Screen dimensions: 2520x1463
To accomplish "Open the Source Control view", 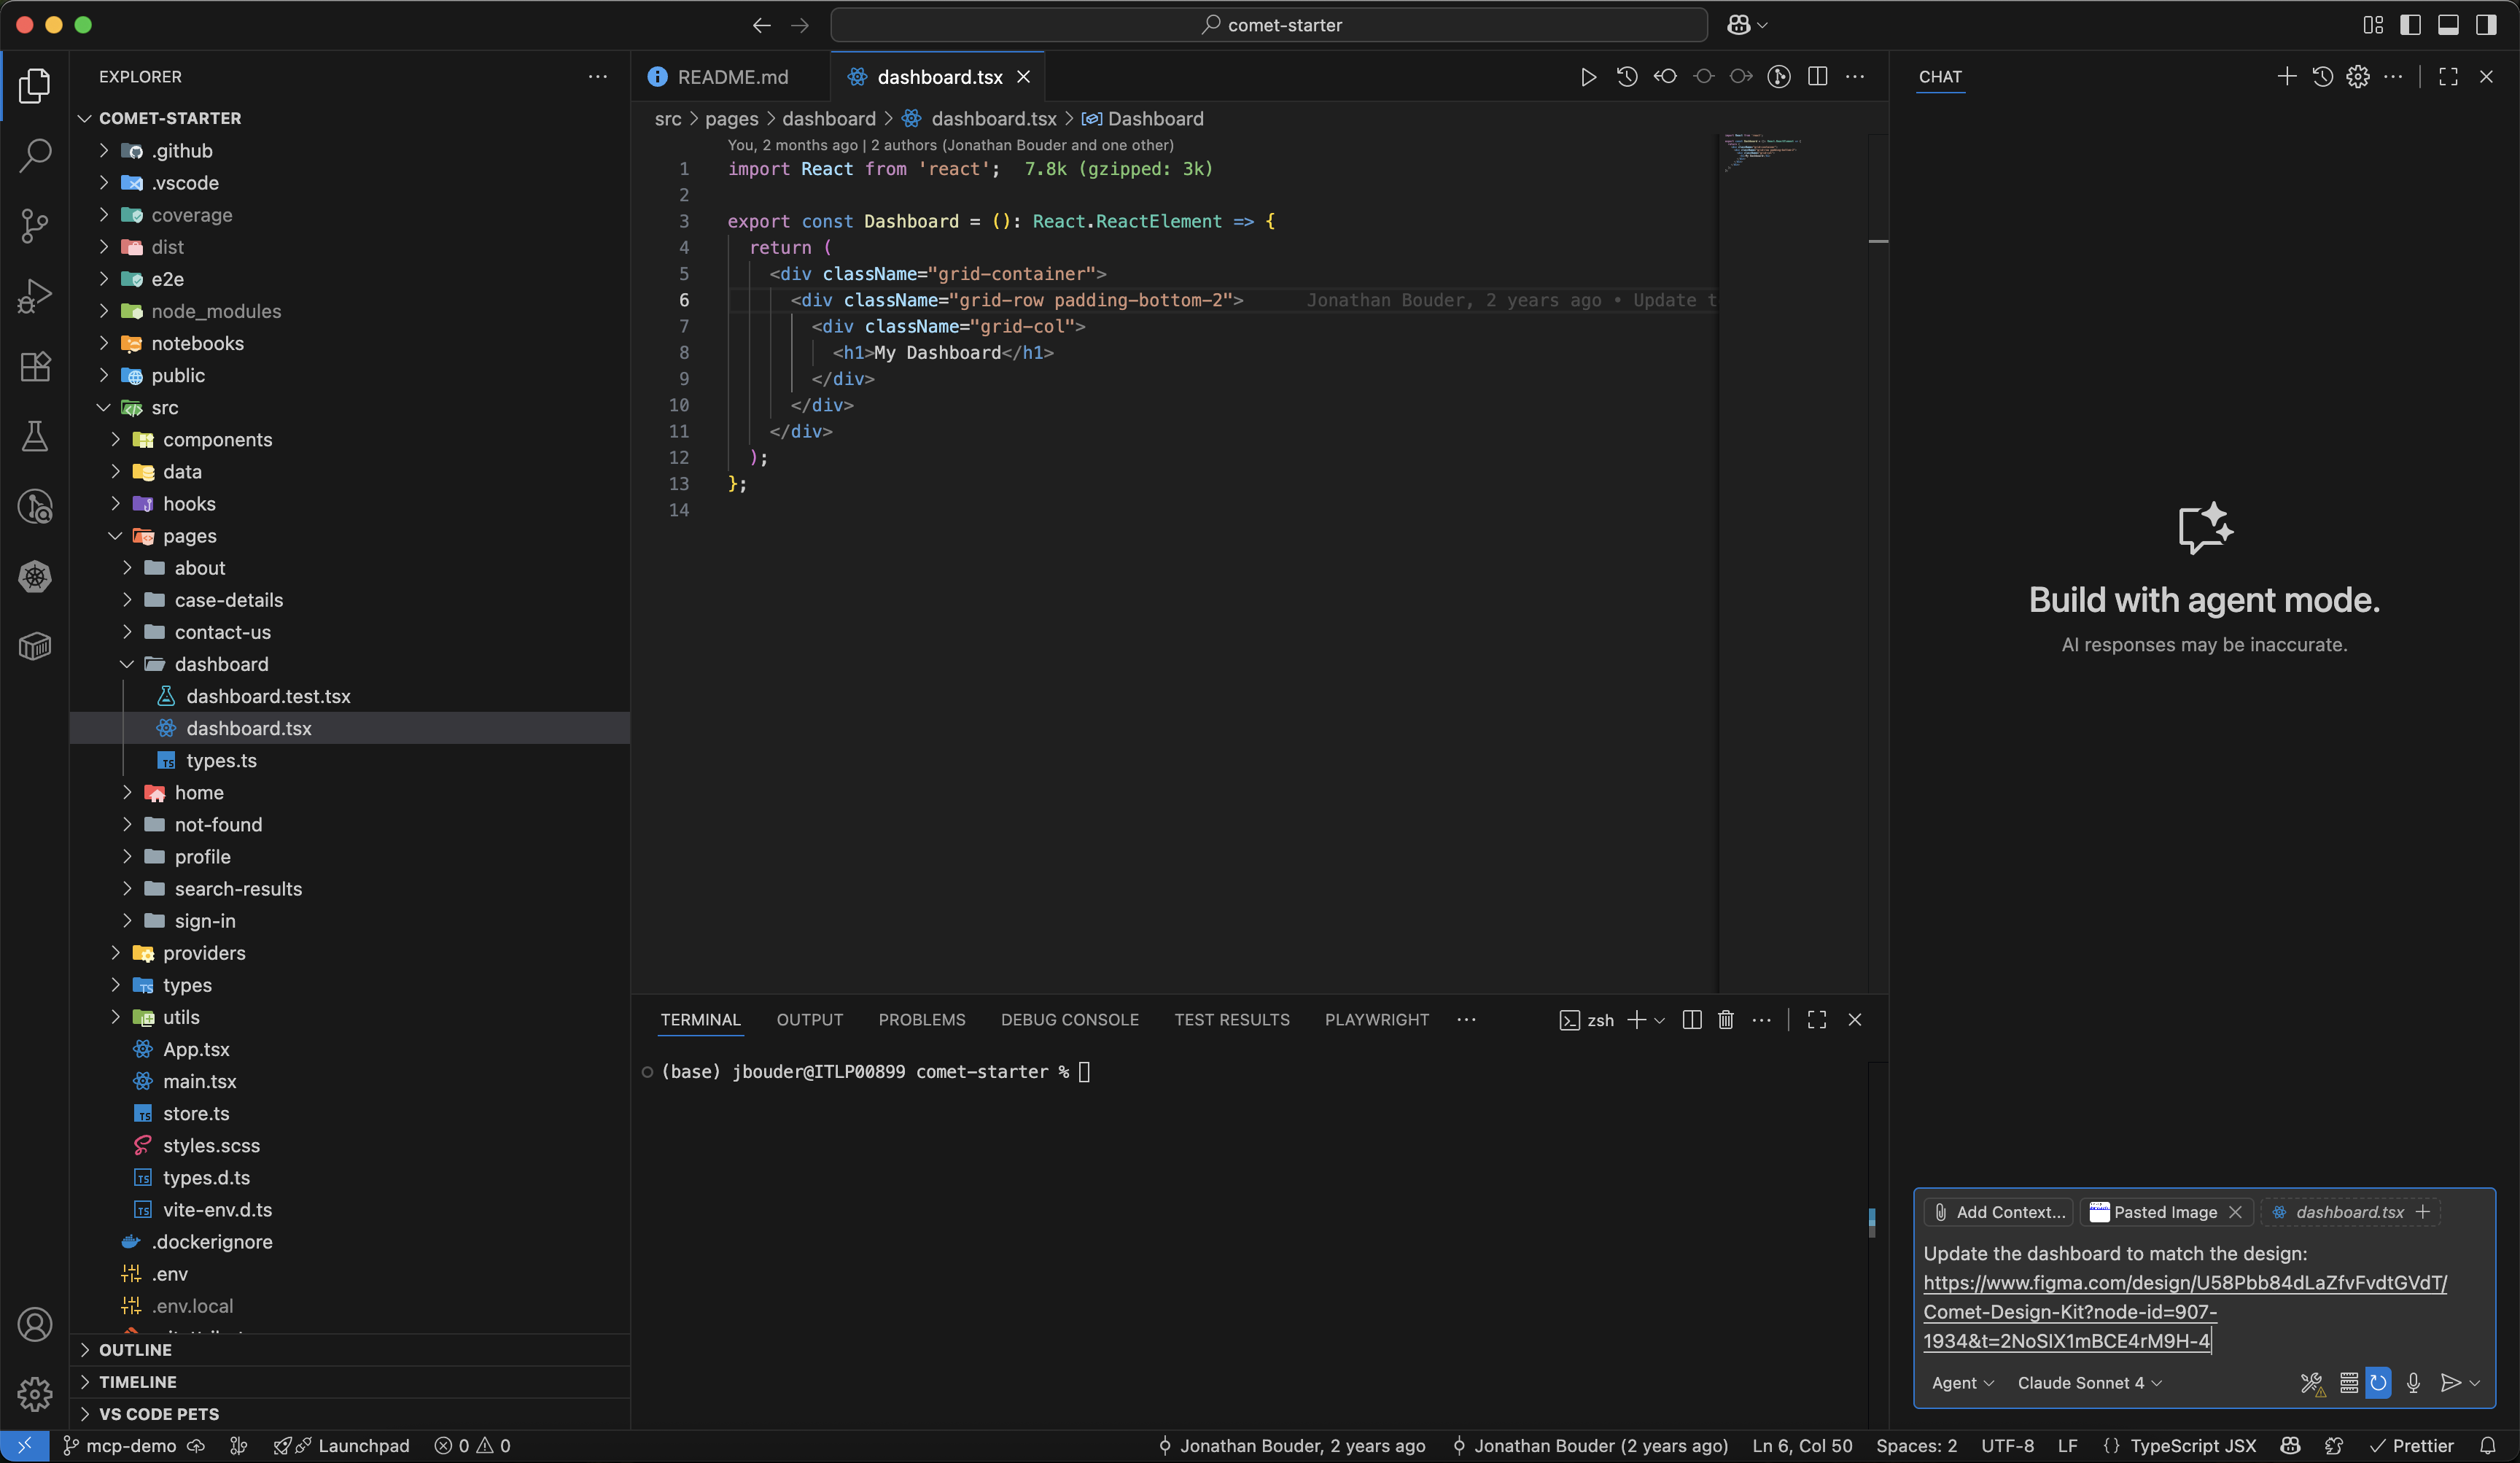I will click(35, 225).
